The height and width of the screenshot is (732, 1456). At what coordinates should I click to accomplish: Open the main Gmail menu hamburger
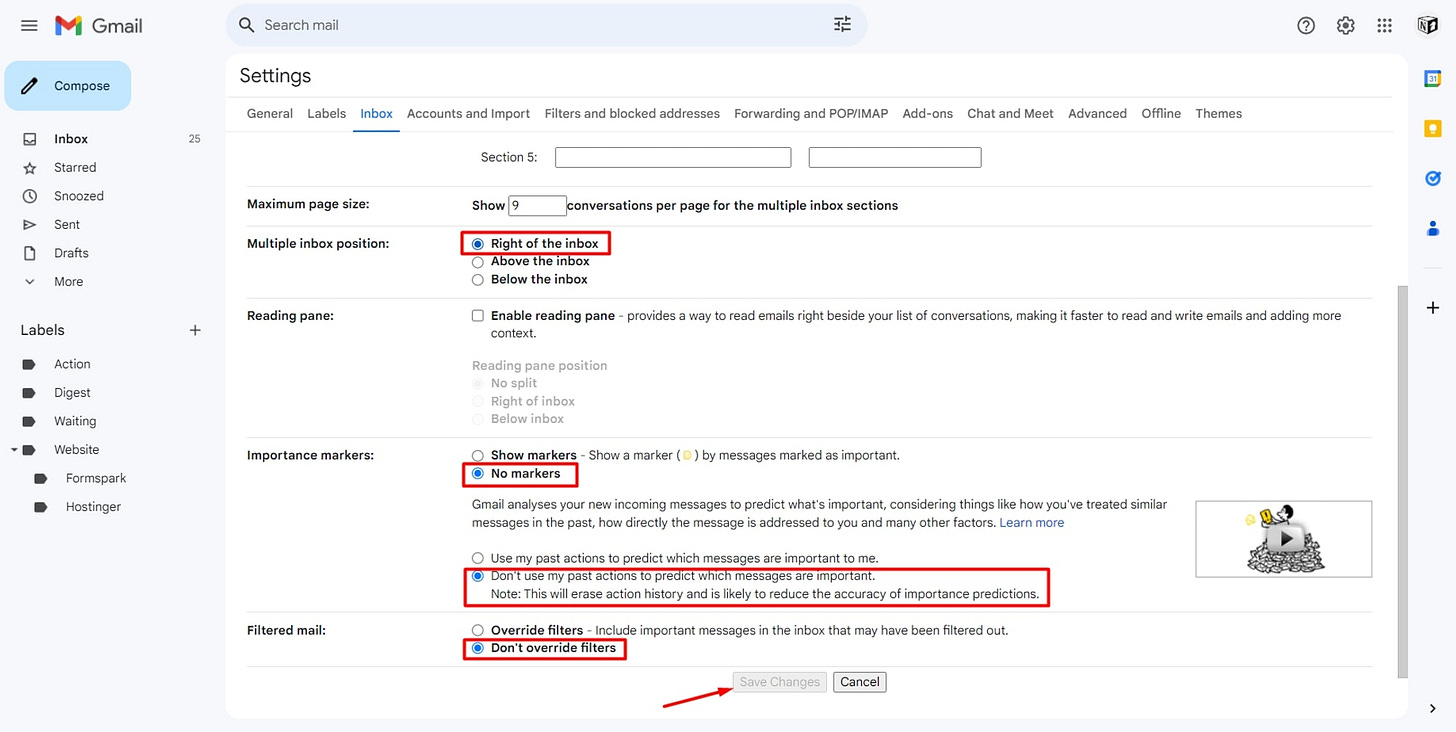click(29, 25)
